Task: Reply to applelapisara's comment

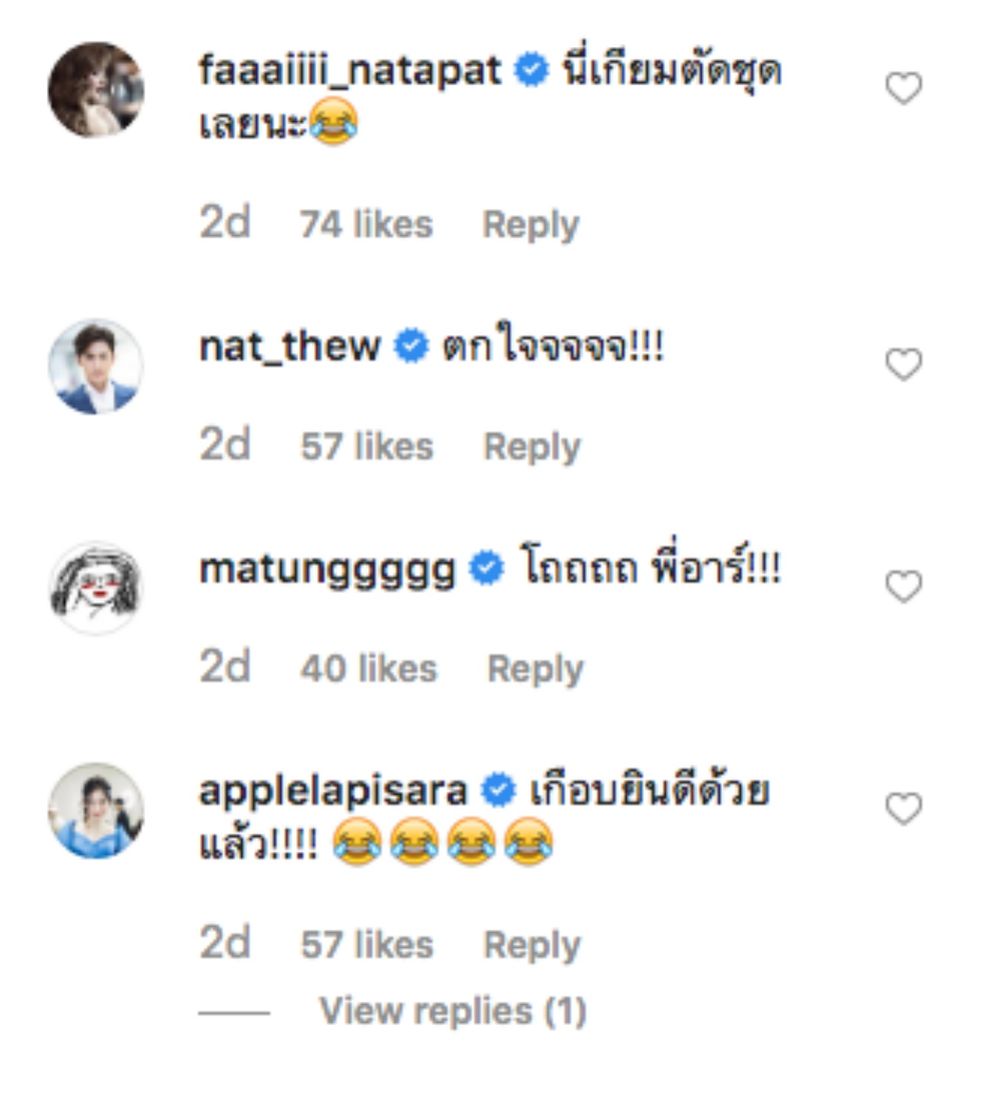Action: pos(531,945)
